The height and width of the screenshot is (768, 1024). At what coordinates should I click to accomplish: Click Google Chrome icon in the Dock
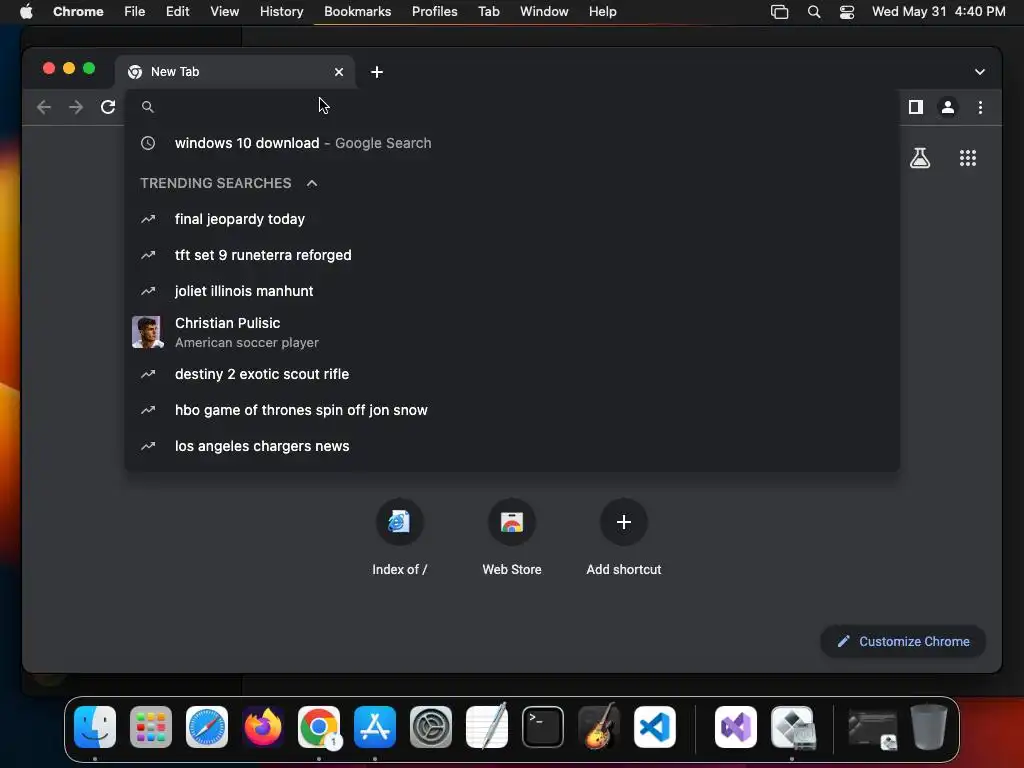319,727
